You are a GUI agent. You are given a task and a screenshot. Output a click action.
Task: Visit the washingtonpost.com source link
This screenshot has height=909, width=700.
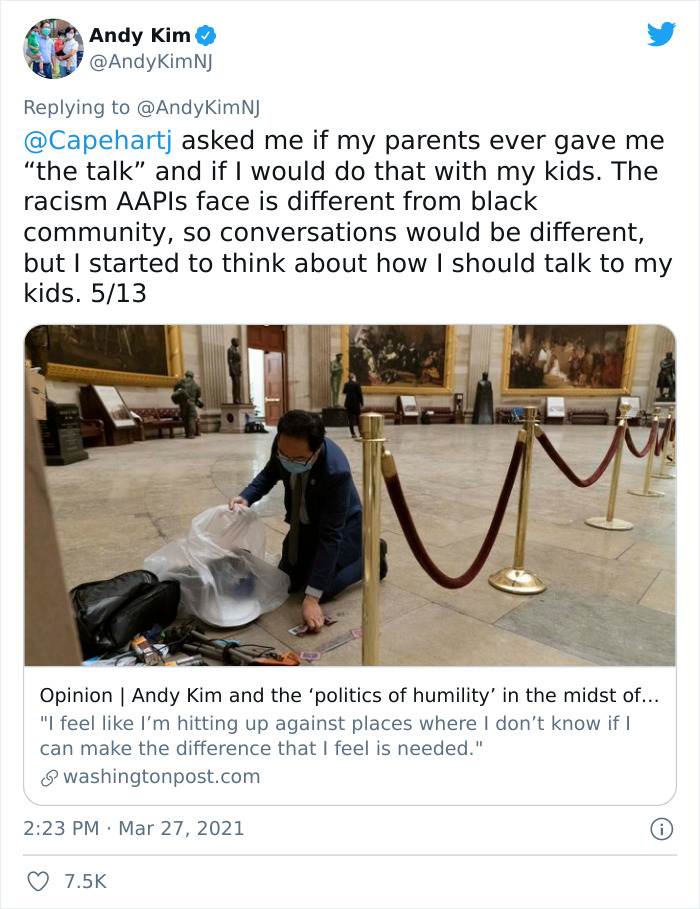pyautogui.click(x=161, y=776)
